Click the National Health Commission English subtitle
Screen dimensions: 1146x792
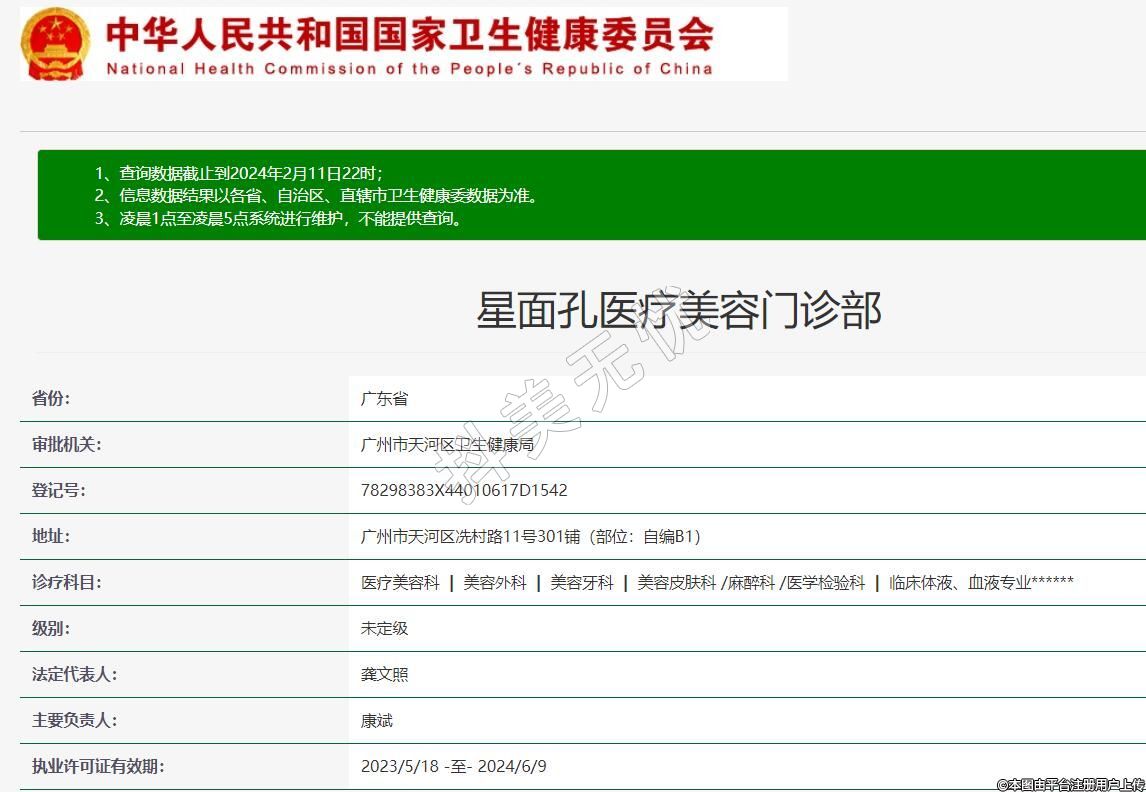tap(409, 69)
